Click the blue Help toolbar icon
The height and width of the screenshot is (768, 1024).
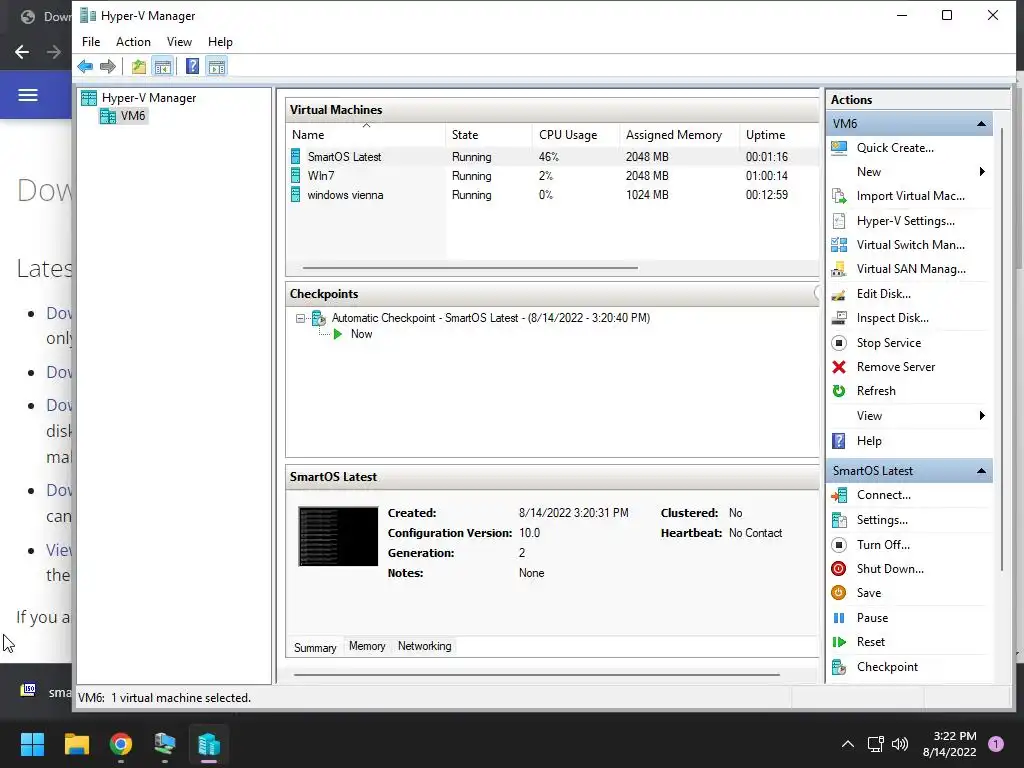coord(193,66)
